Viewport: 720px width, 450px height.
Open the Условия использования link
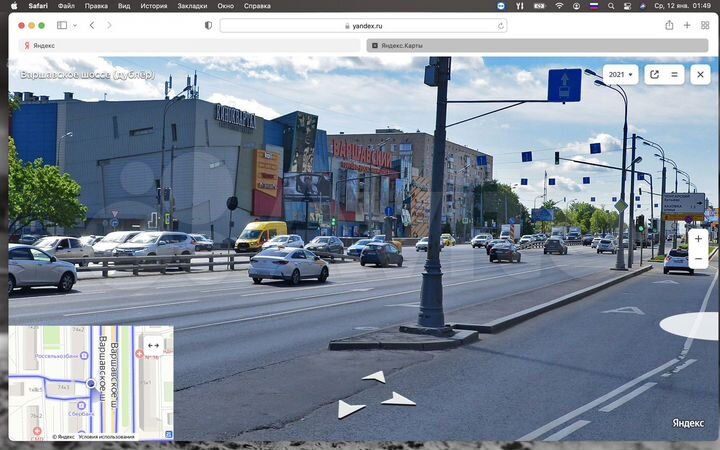(107, 437)
